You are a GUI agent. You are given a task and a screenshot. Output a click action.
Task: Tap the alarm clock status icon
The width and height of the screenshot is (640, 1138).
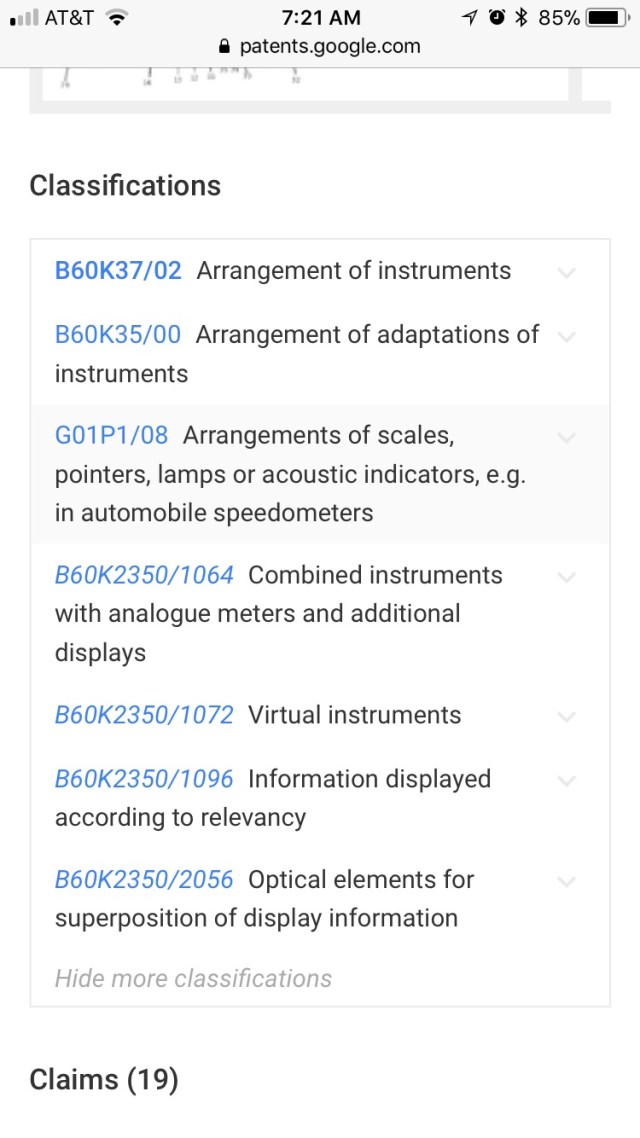pyautogui.click(x=496, y=18)
